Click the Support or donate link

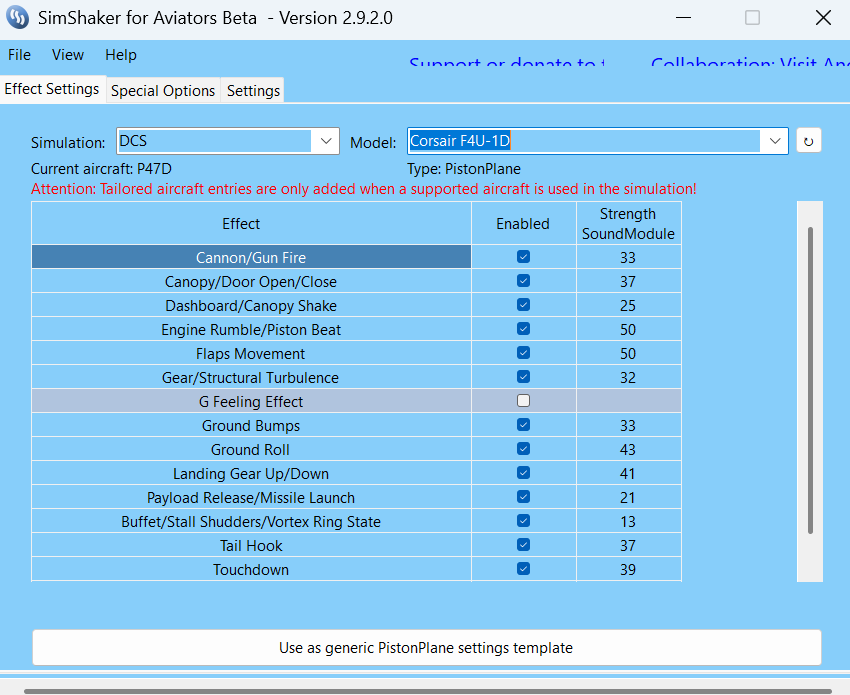[506, 64]
